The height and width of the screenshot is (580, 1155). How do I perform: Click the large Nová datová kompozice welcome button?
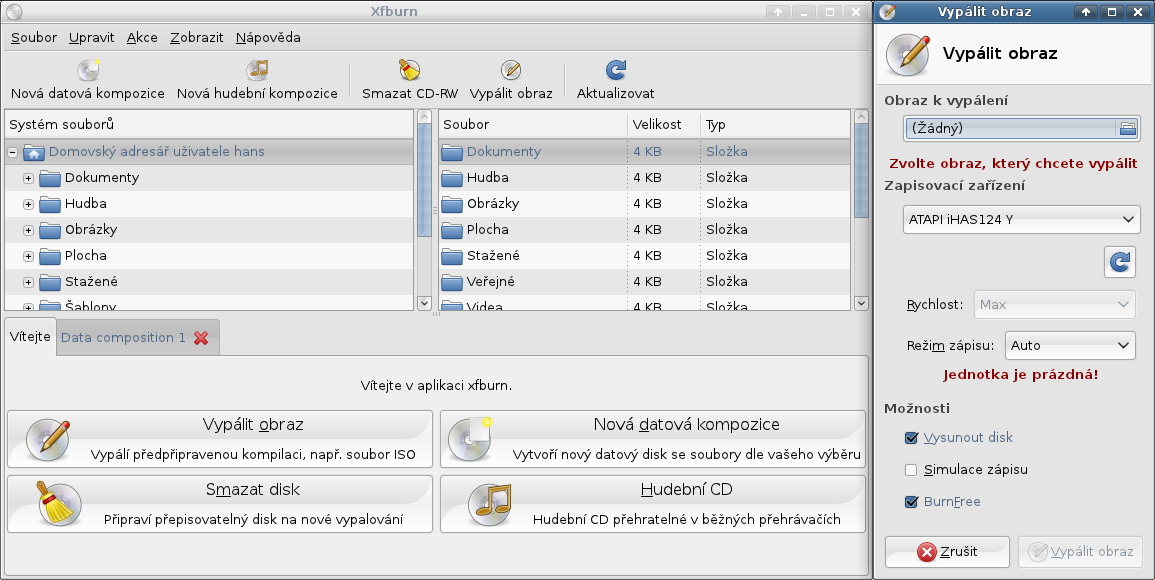point(653,439)
